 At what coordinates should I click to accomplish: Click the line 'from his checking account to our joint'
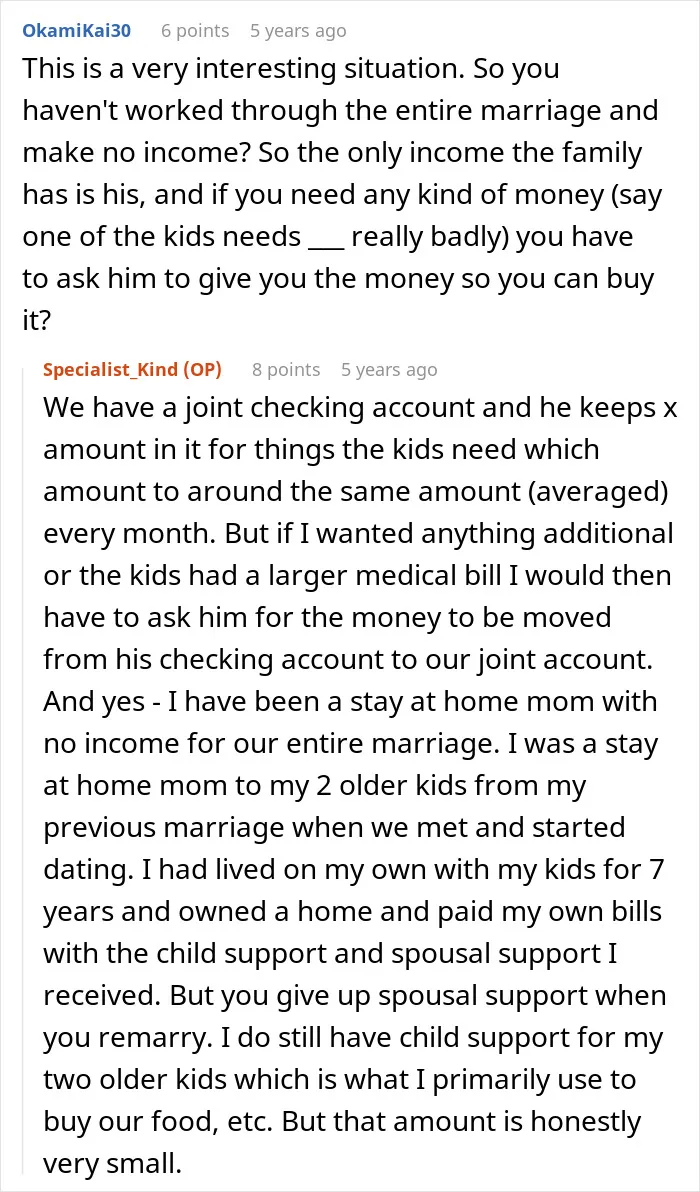[349, 658]
